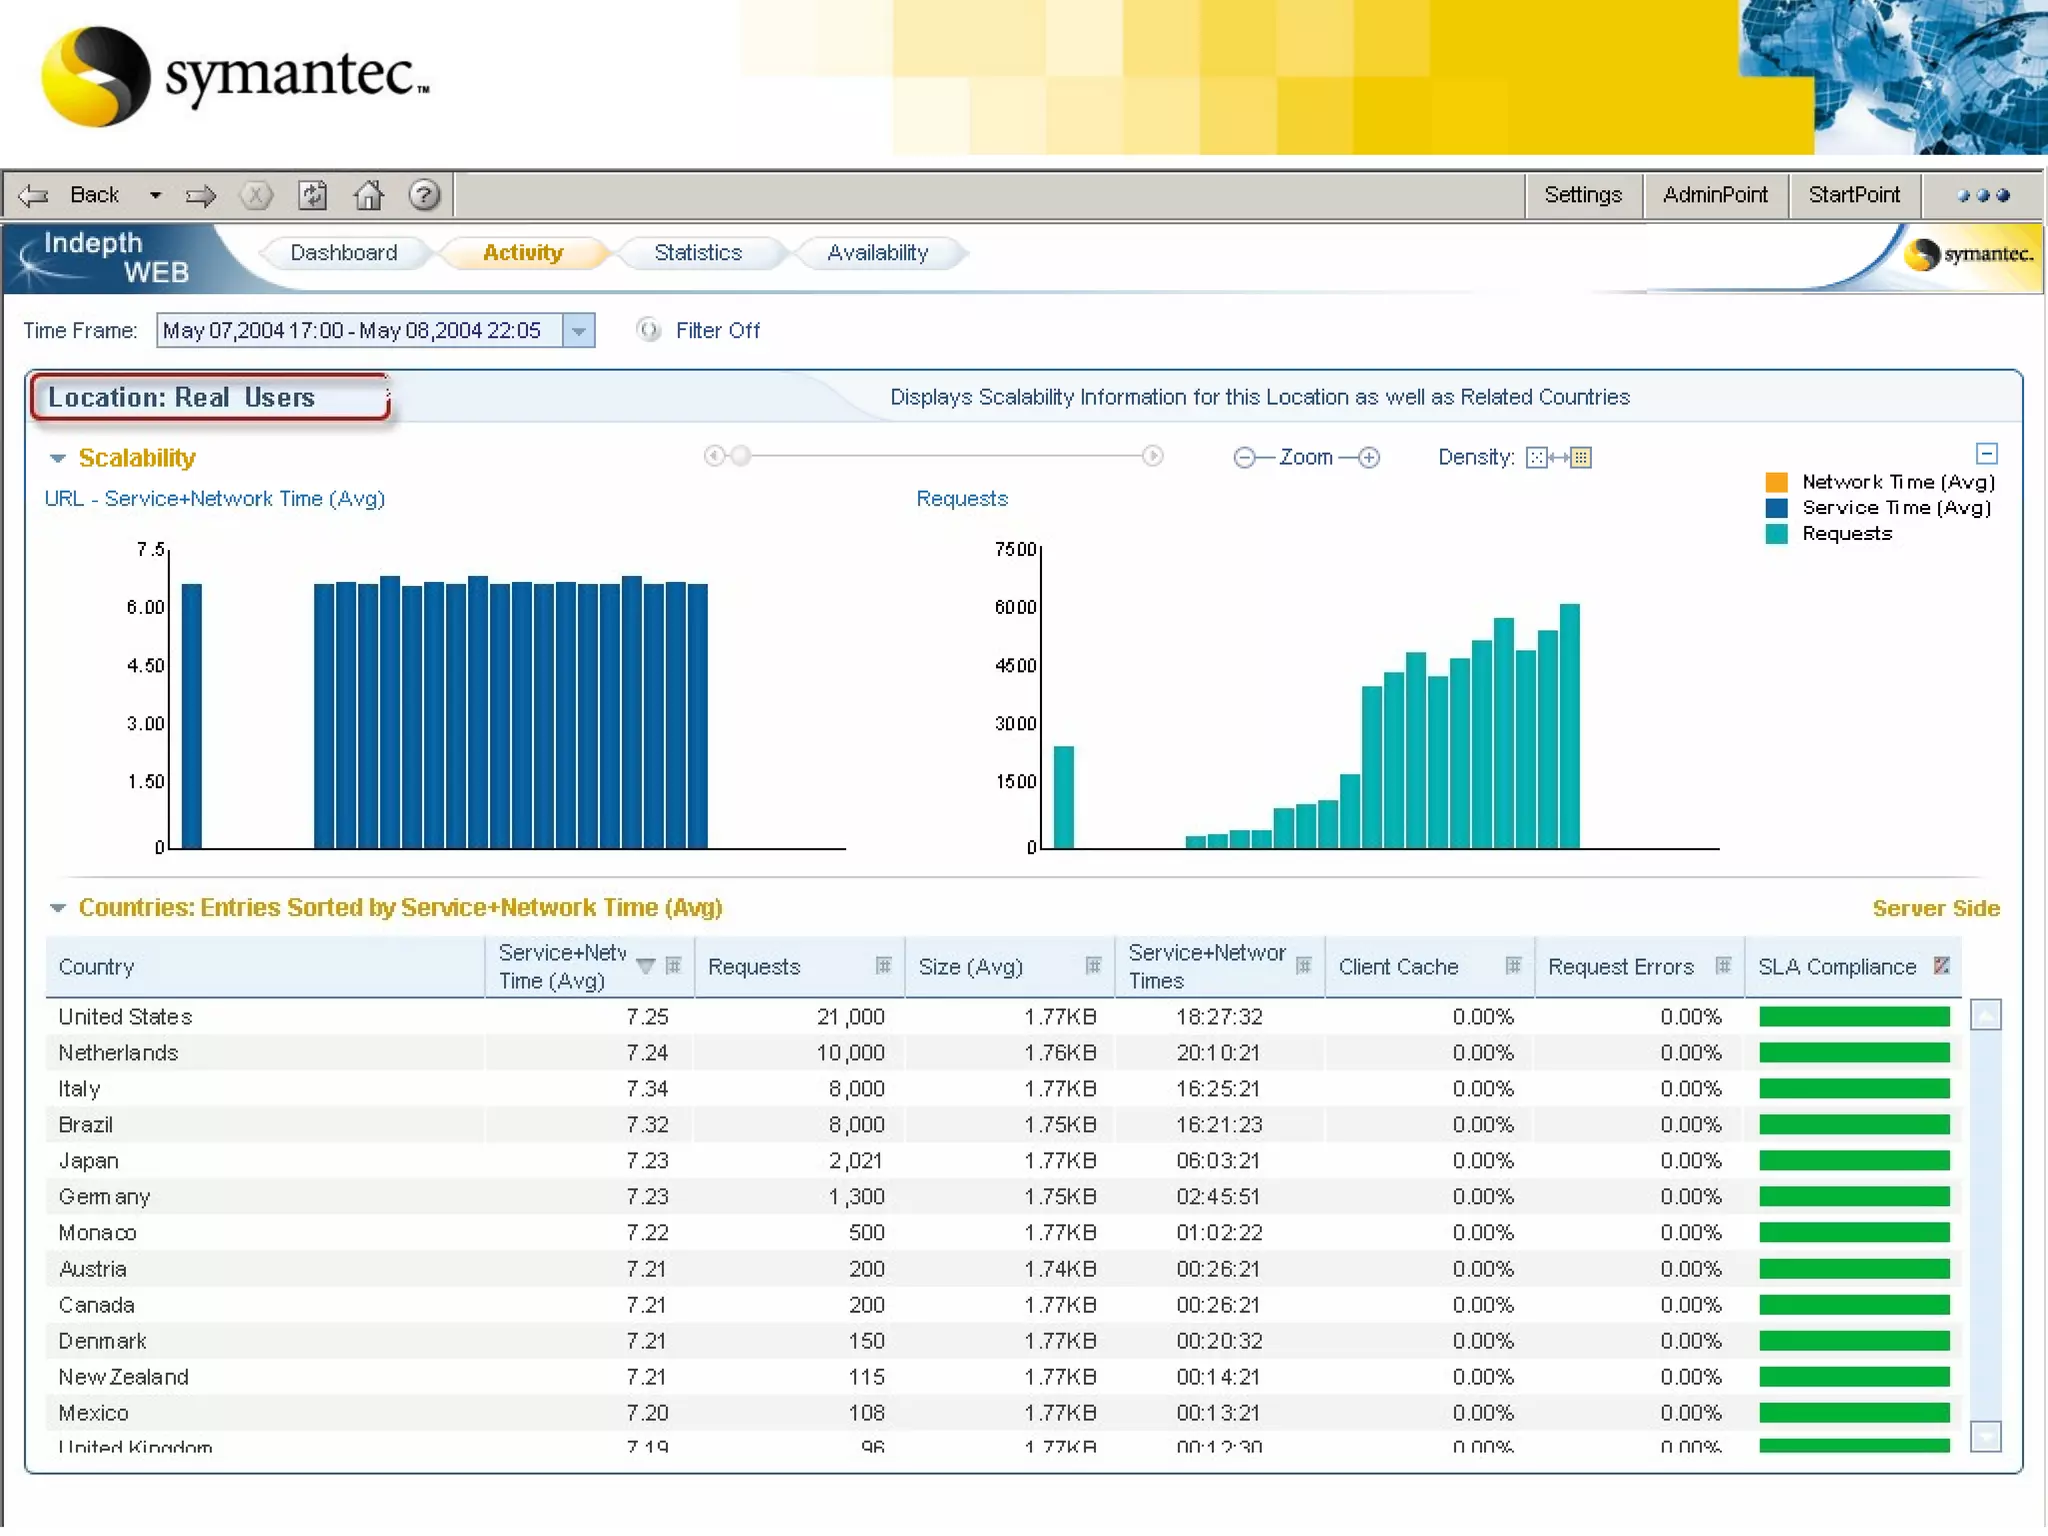Click the AdminPoint button
Image resolution: width=2048 pixels, height=1536 pixels.
pos(1714,195)
